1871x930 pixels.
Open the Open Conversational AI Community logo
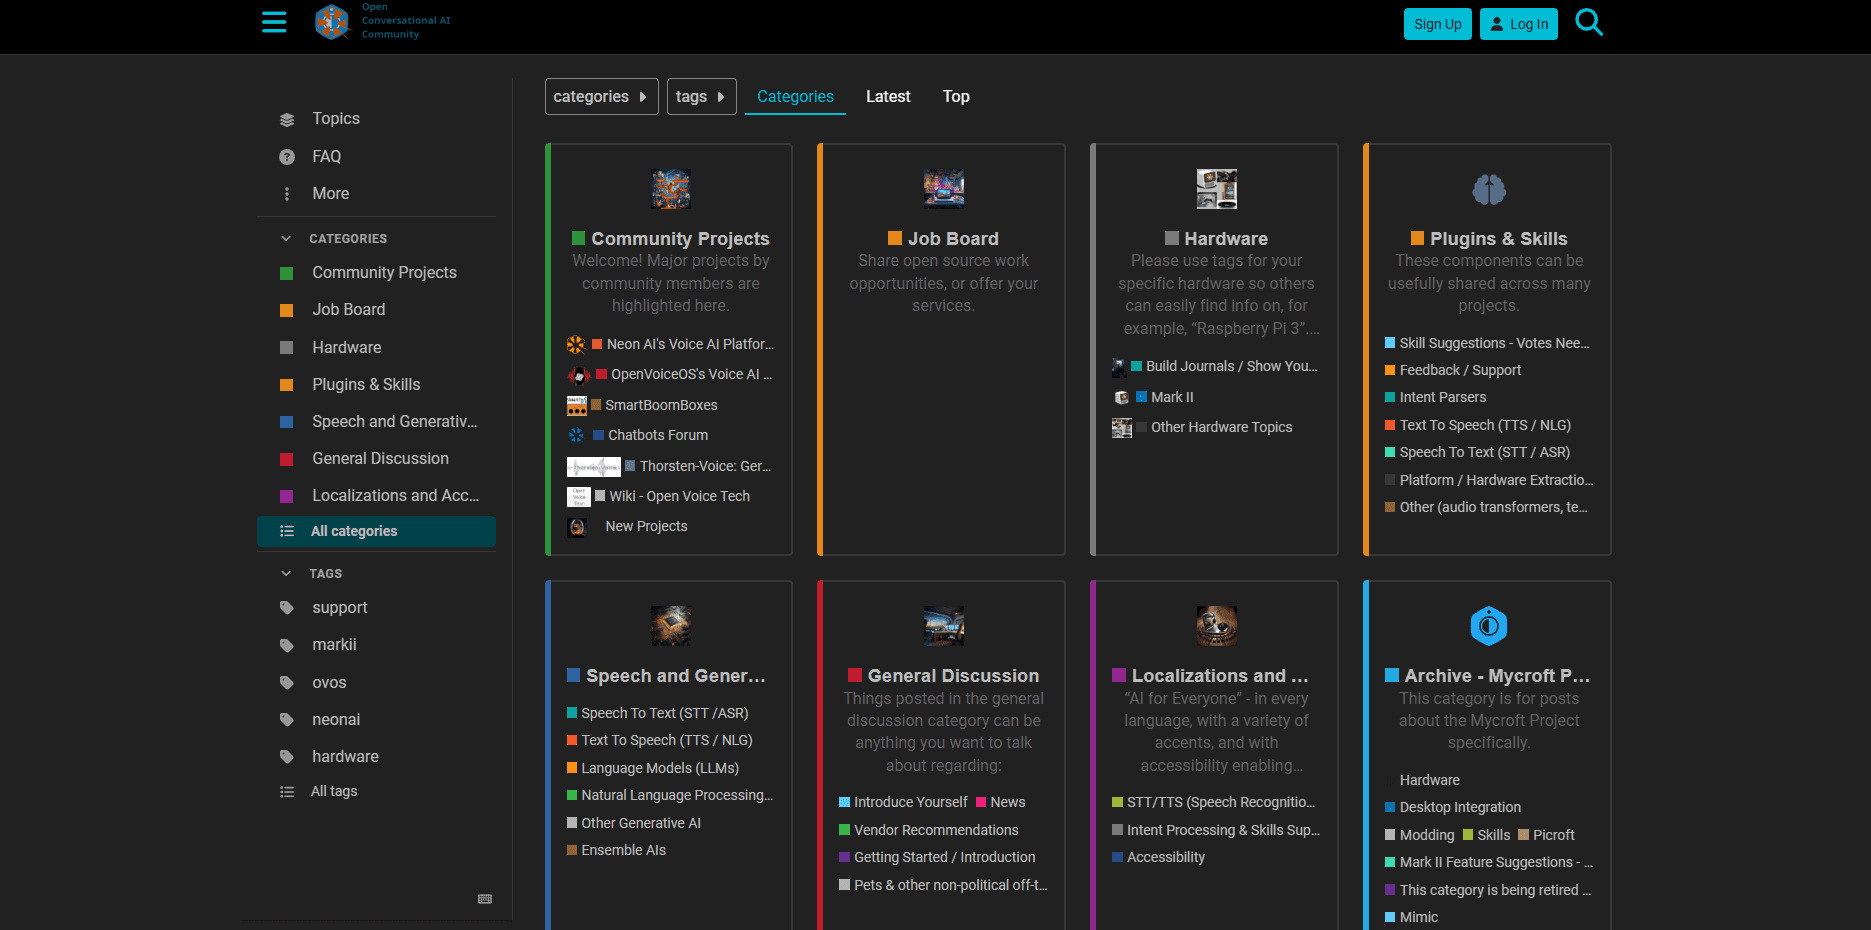(x=382, y=21)
